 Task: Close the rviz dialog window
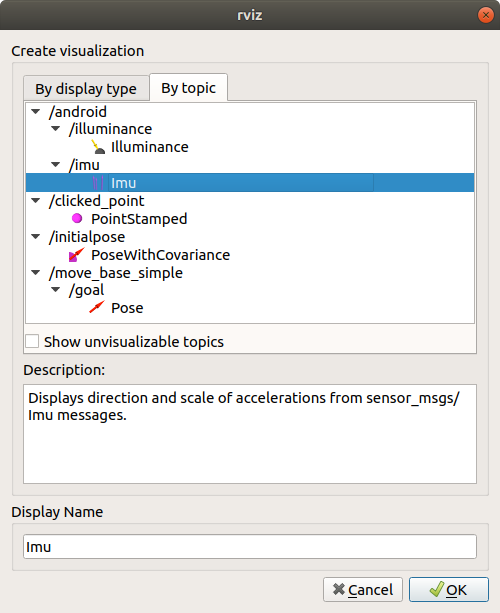[486, 15]
